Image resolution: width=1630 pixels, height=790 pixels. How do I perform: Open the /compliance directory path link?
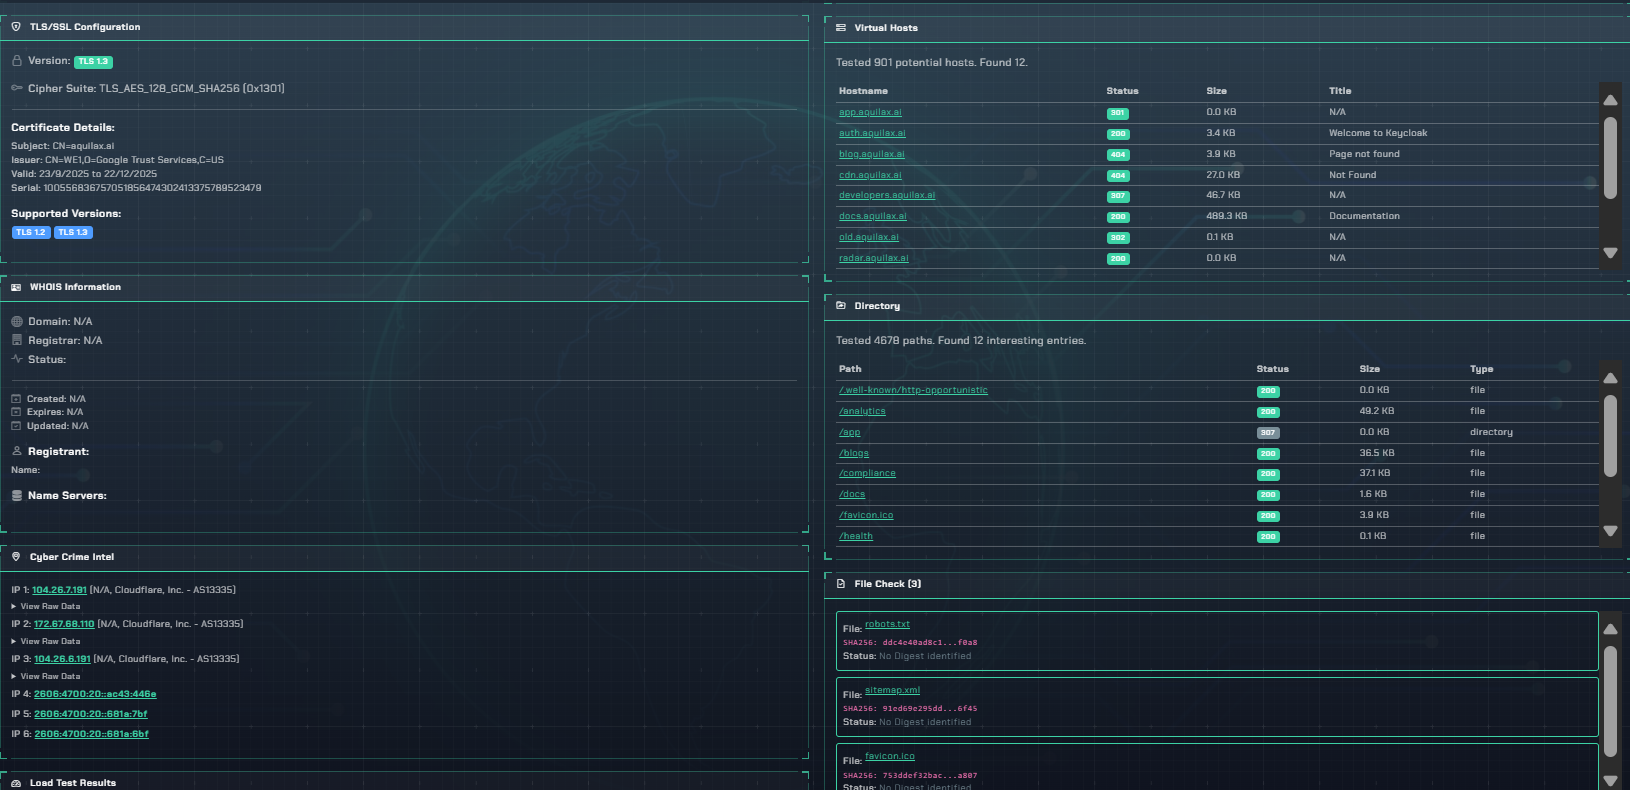pyautogui.click(x=867, y=473)
